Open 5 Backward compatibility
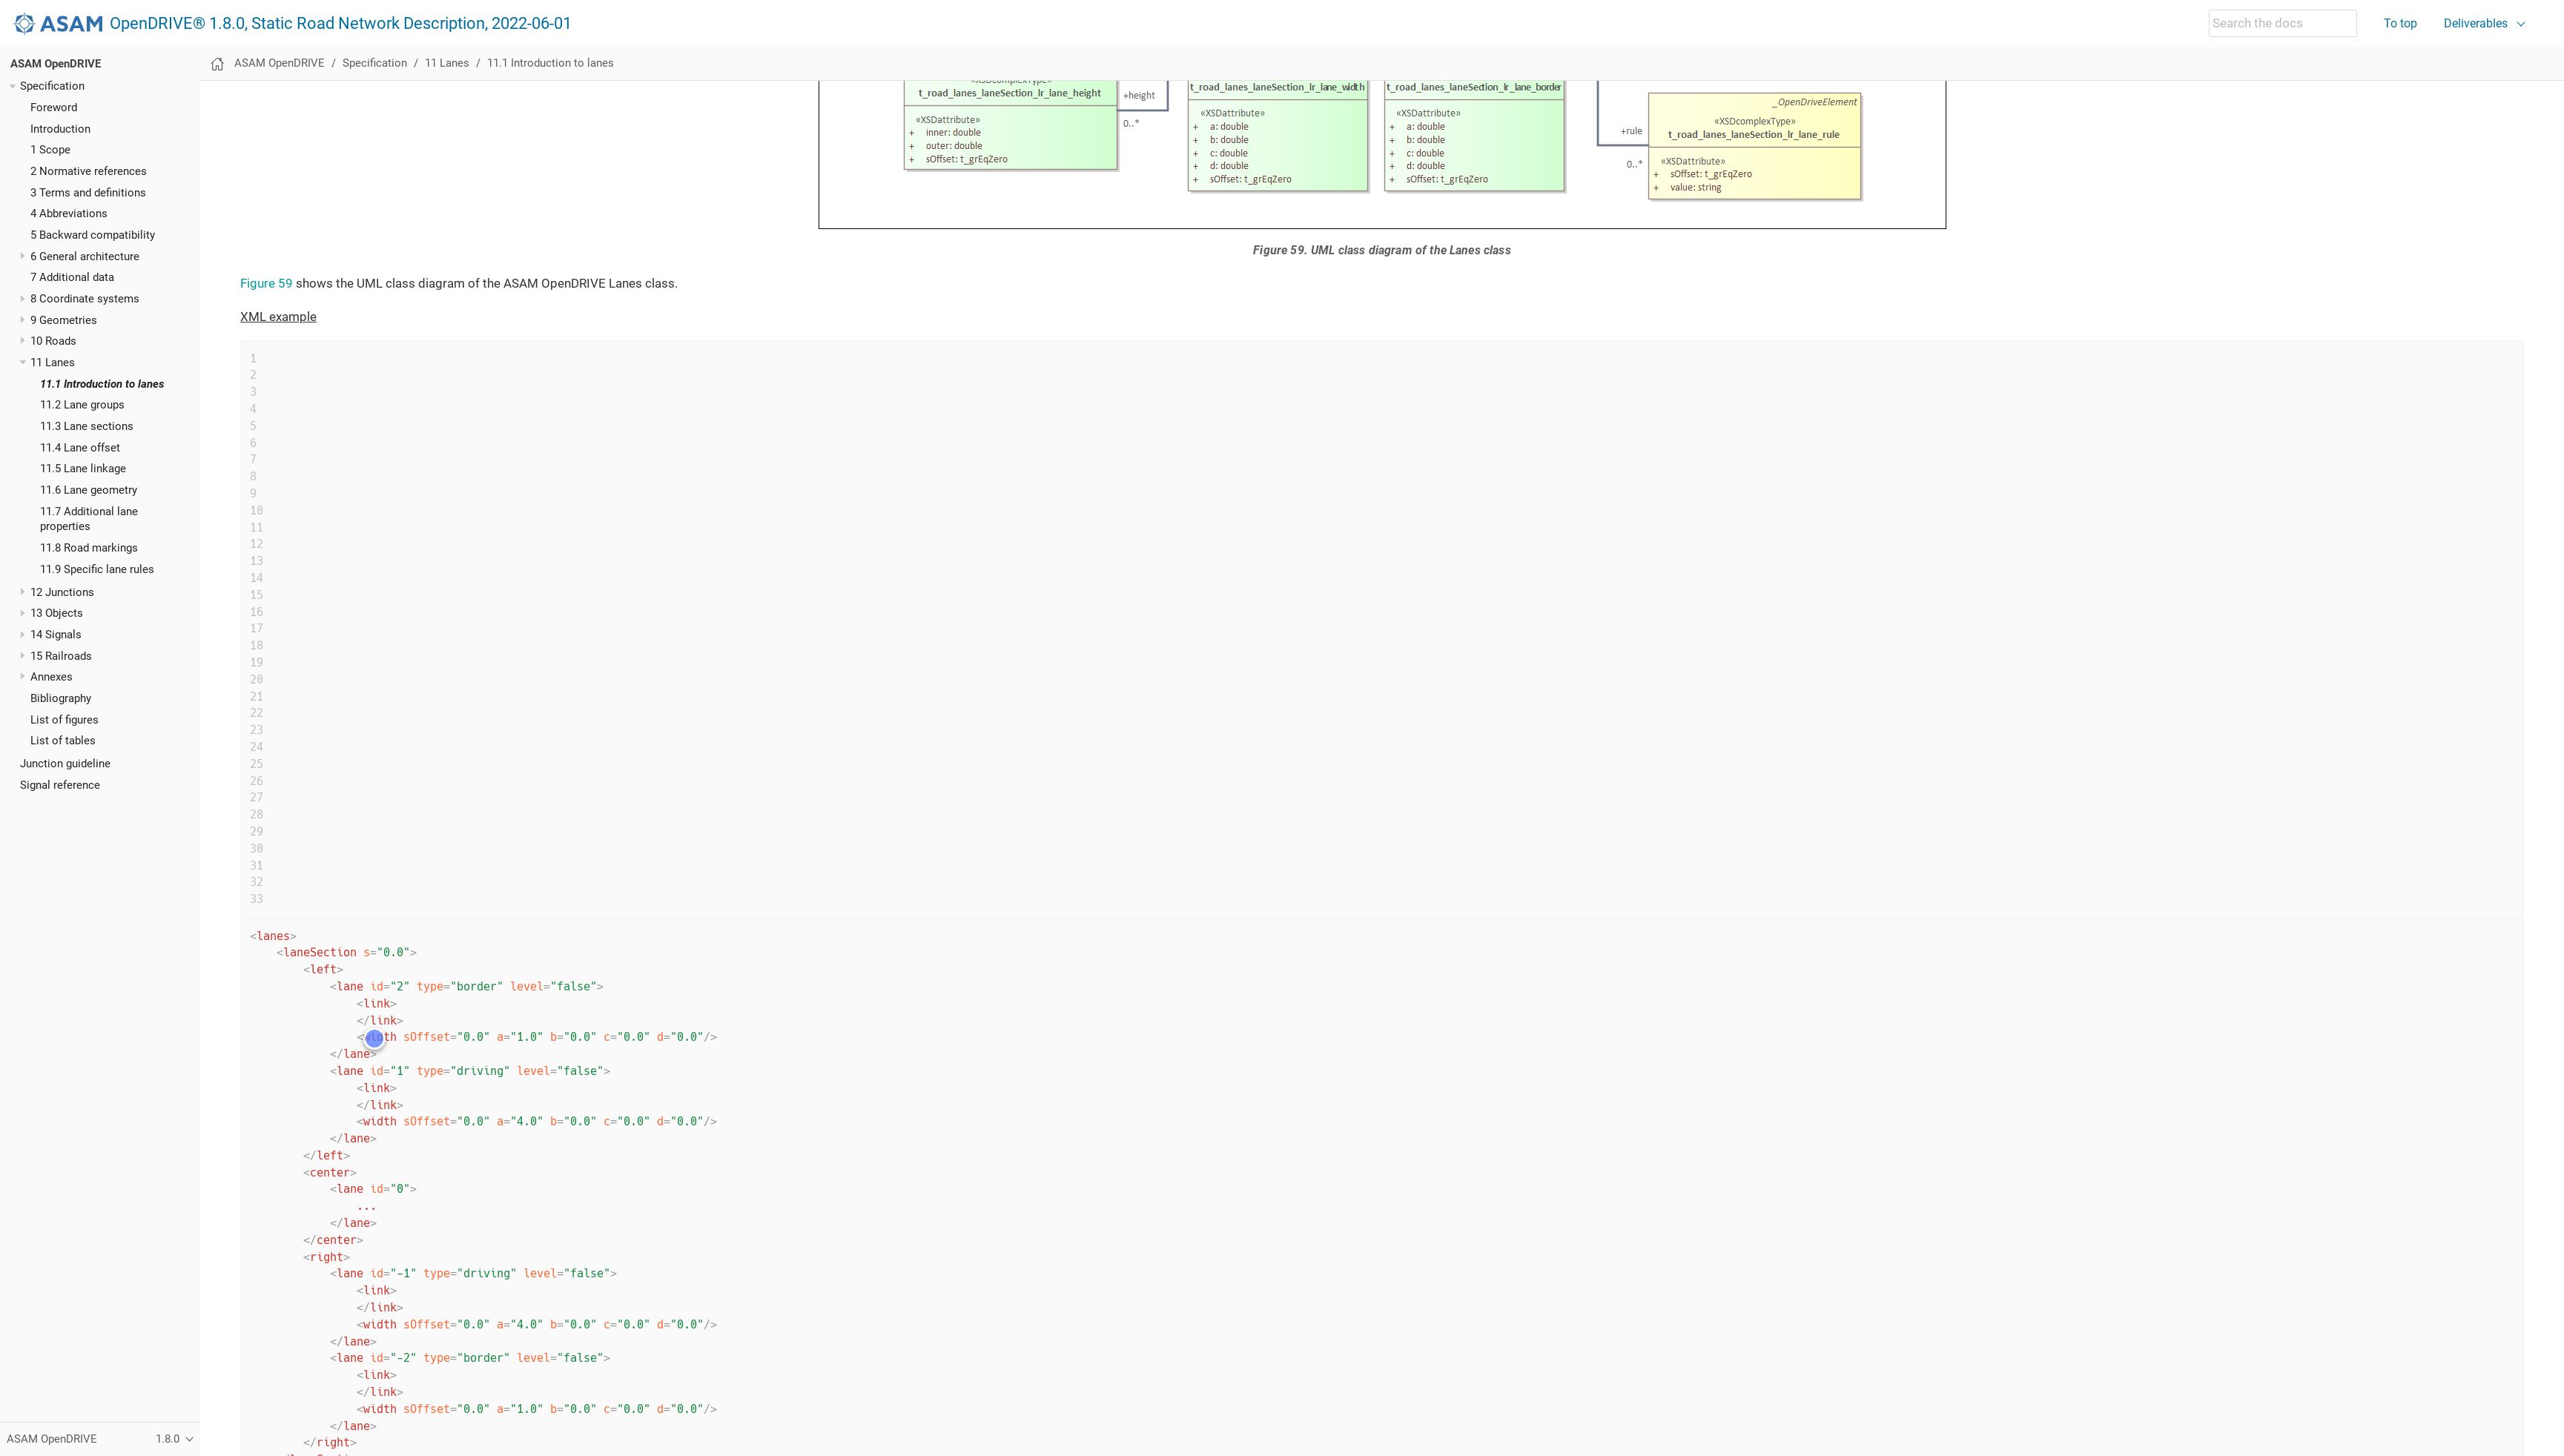 (x=92, y=235)
